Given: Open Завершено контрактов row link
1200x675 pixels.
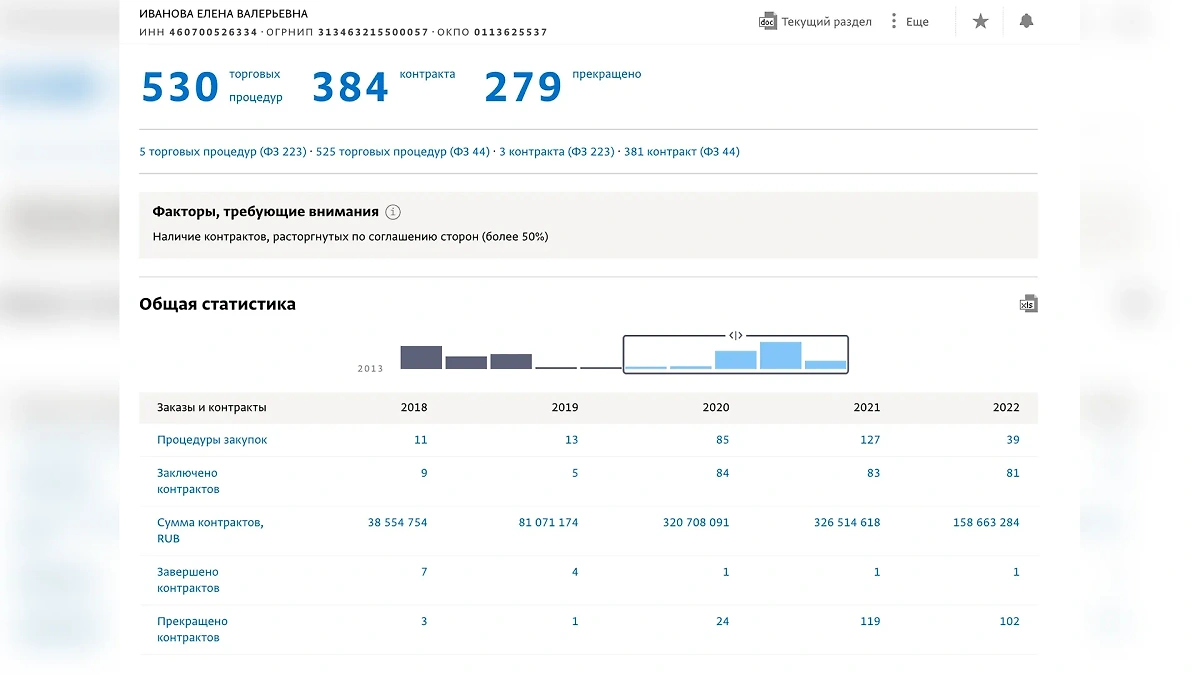Looking at the screenshot, I should click(x=188, y=580).
